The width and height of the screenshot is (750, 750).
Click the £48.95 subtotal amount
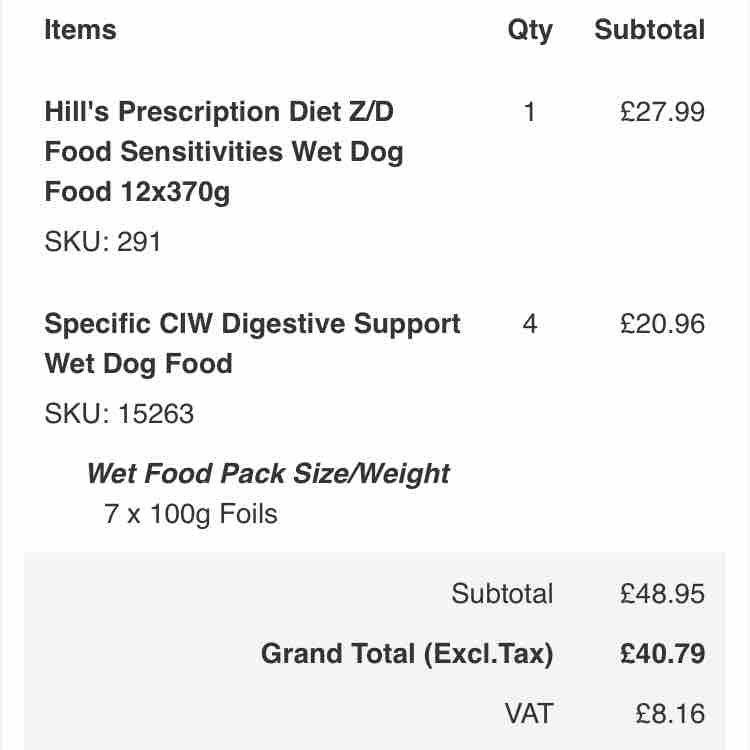click(x=662, y=594)
